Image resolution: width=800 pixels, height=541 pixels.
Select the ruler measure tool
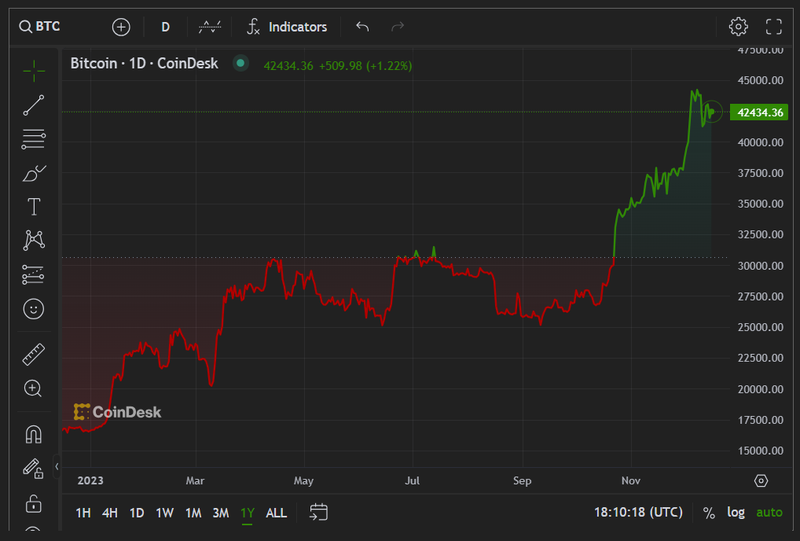(33, 354)
